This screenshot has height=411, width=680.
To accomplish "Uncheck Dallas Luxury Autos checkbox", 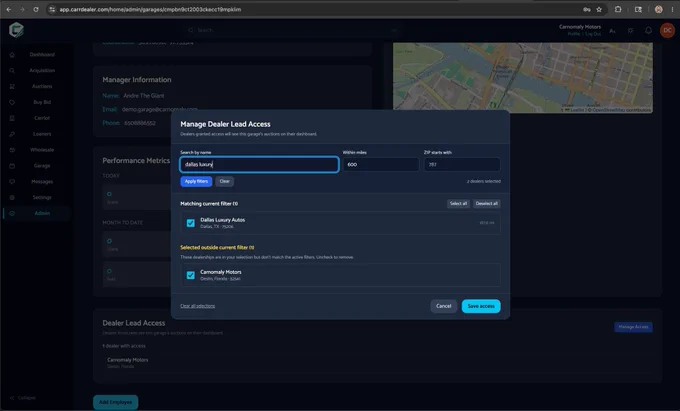I will (x=190, y=223).
